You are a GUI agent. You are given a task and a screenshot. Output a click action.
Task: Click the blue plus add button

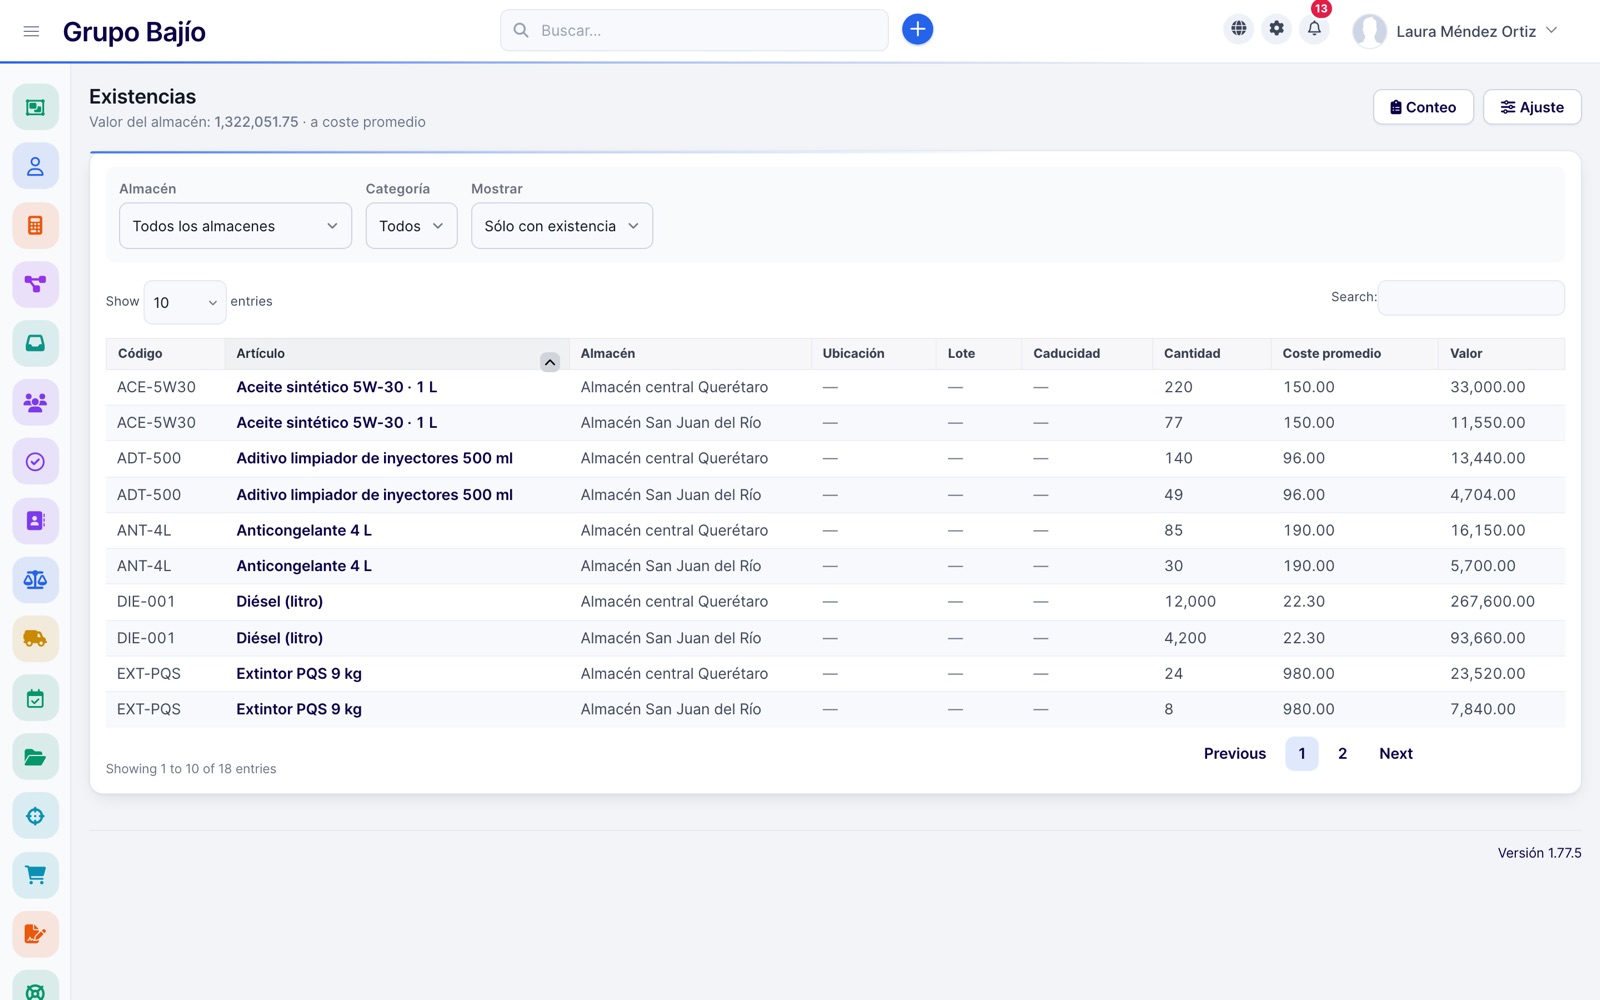point(917,30)
